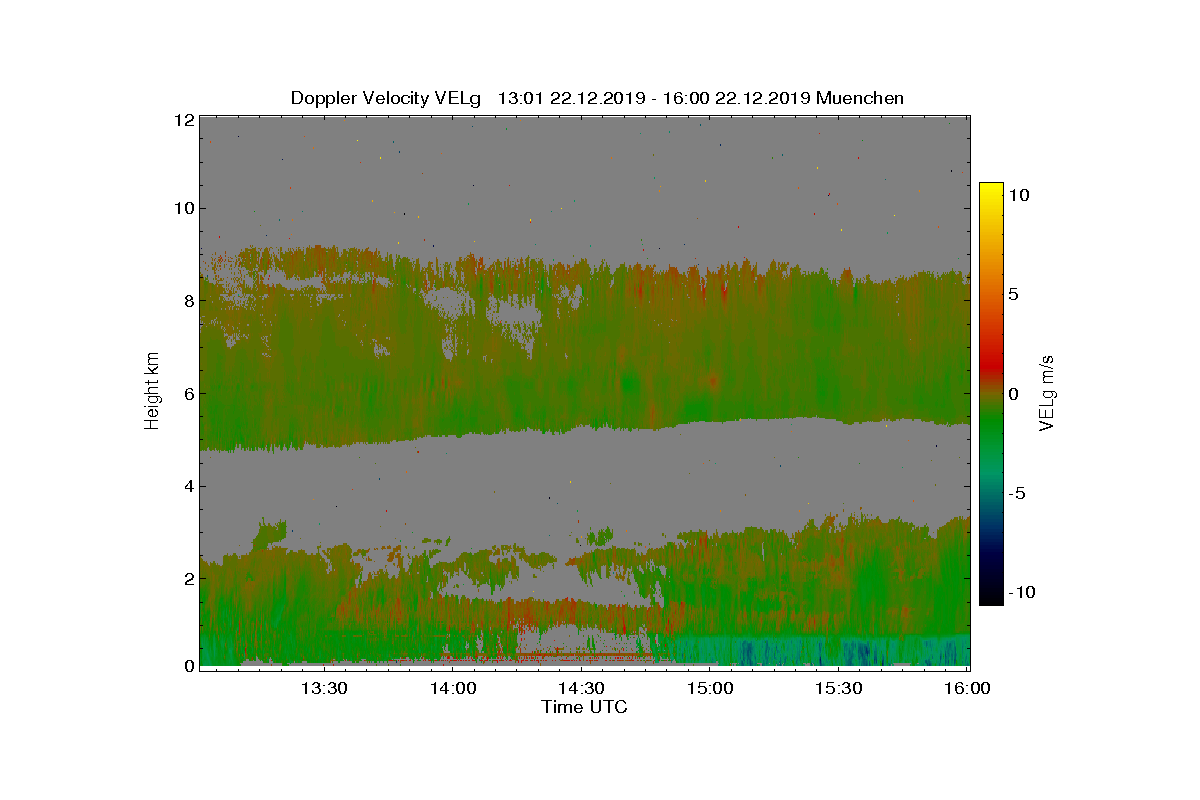Click the colorbar tick label -5
The height and width of the screenshot is (800, 1200).
coord(1016,493)
